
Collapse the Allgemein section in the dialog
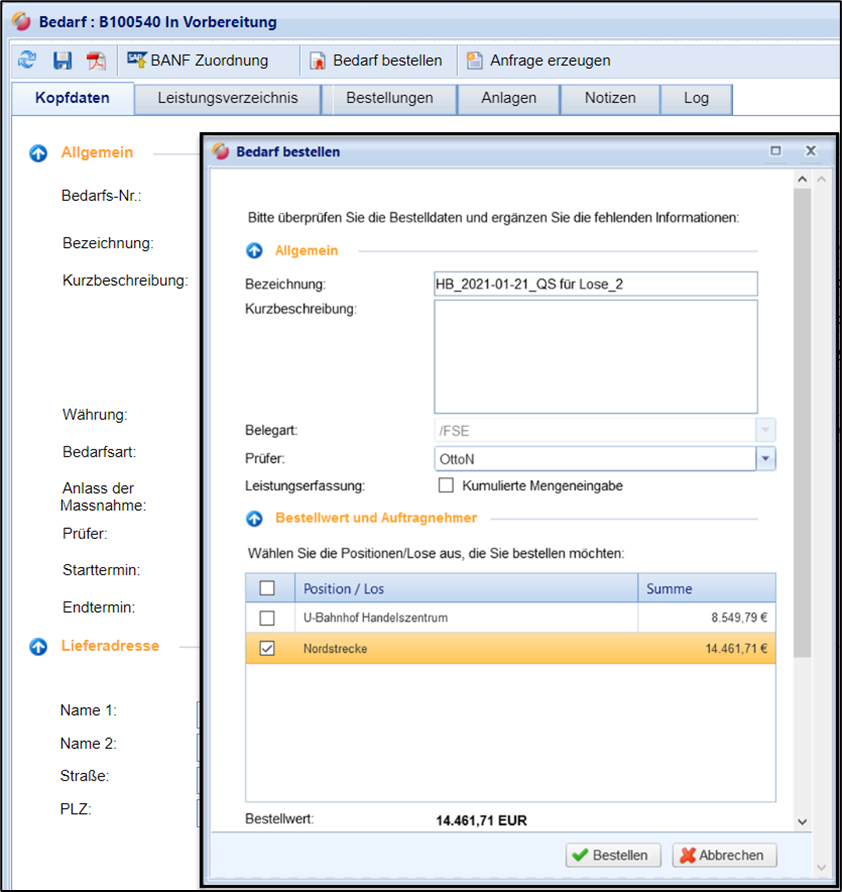pyautogui.click(x=255, y=251)
